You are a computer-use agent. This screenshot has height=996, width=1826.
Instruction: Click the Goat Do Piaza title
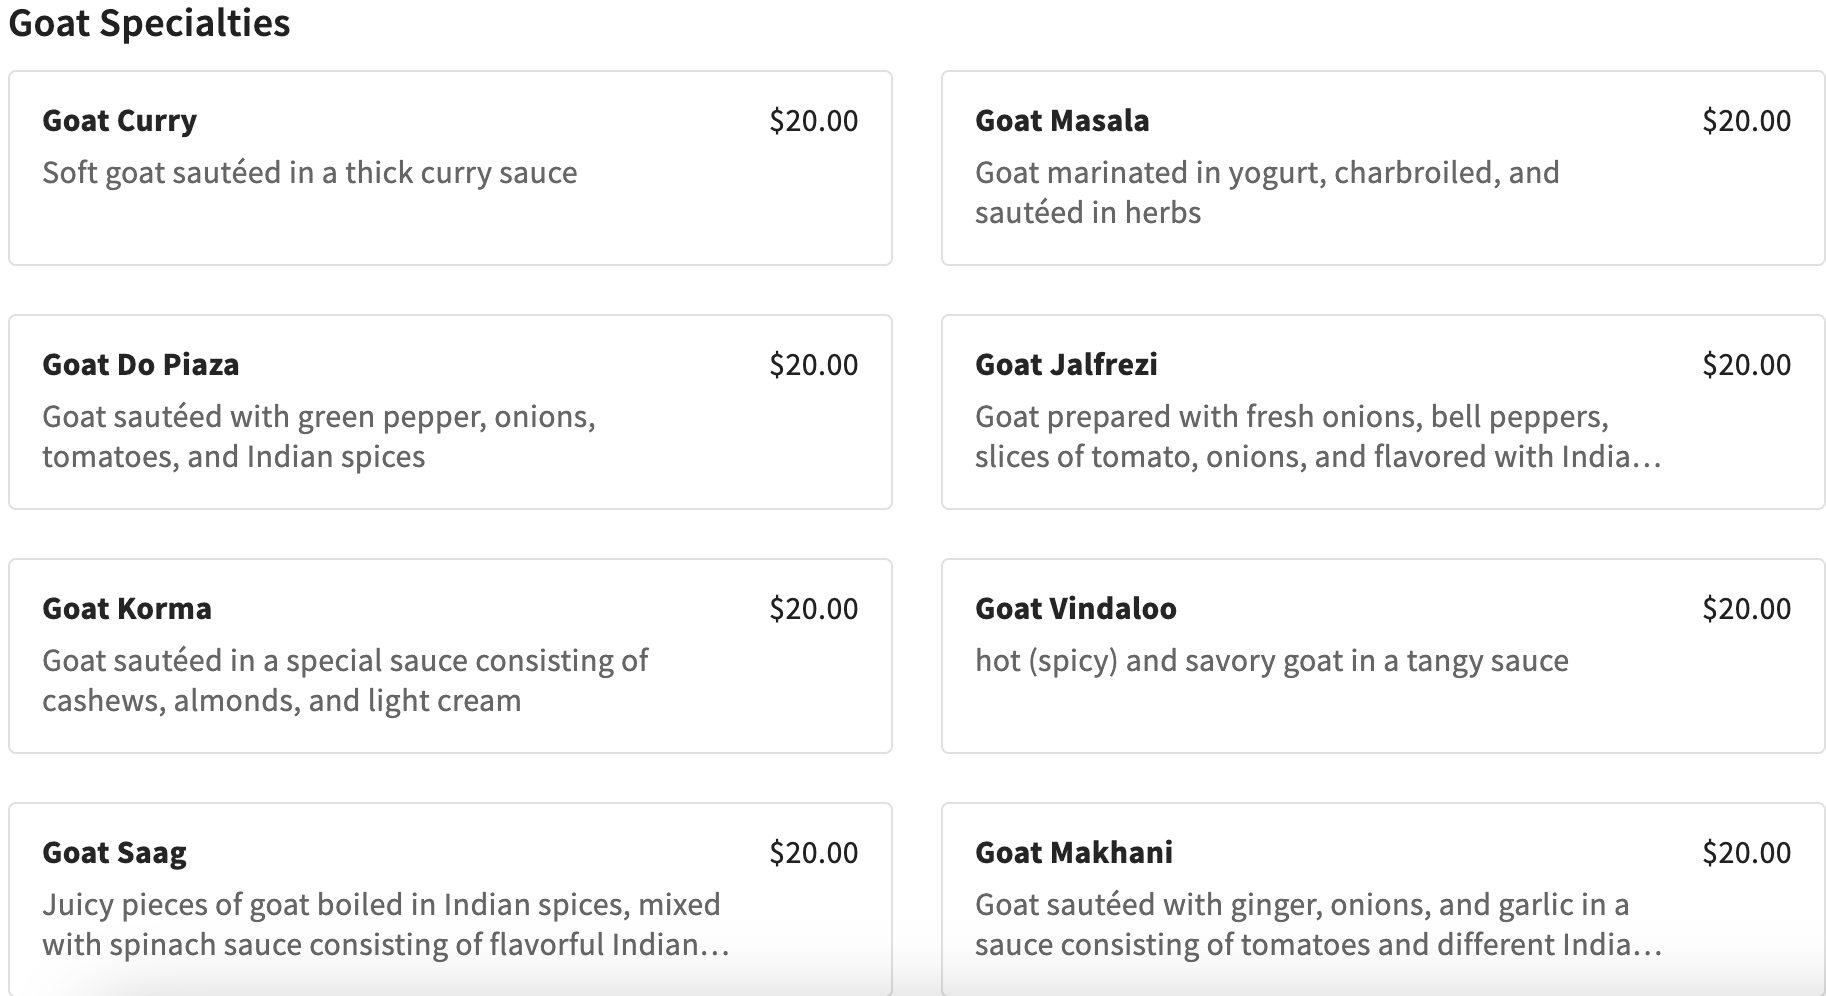pyautogui.click(x=140, y=365)
